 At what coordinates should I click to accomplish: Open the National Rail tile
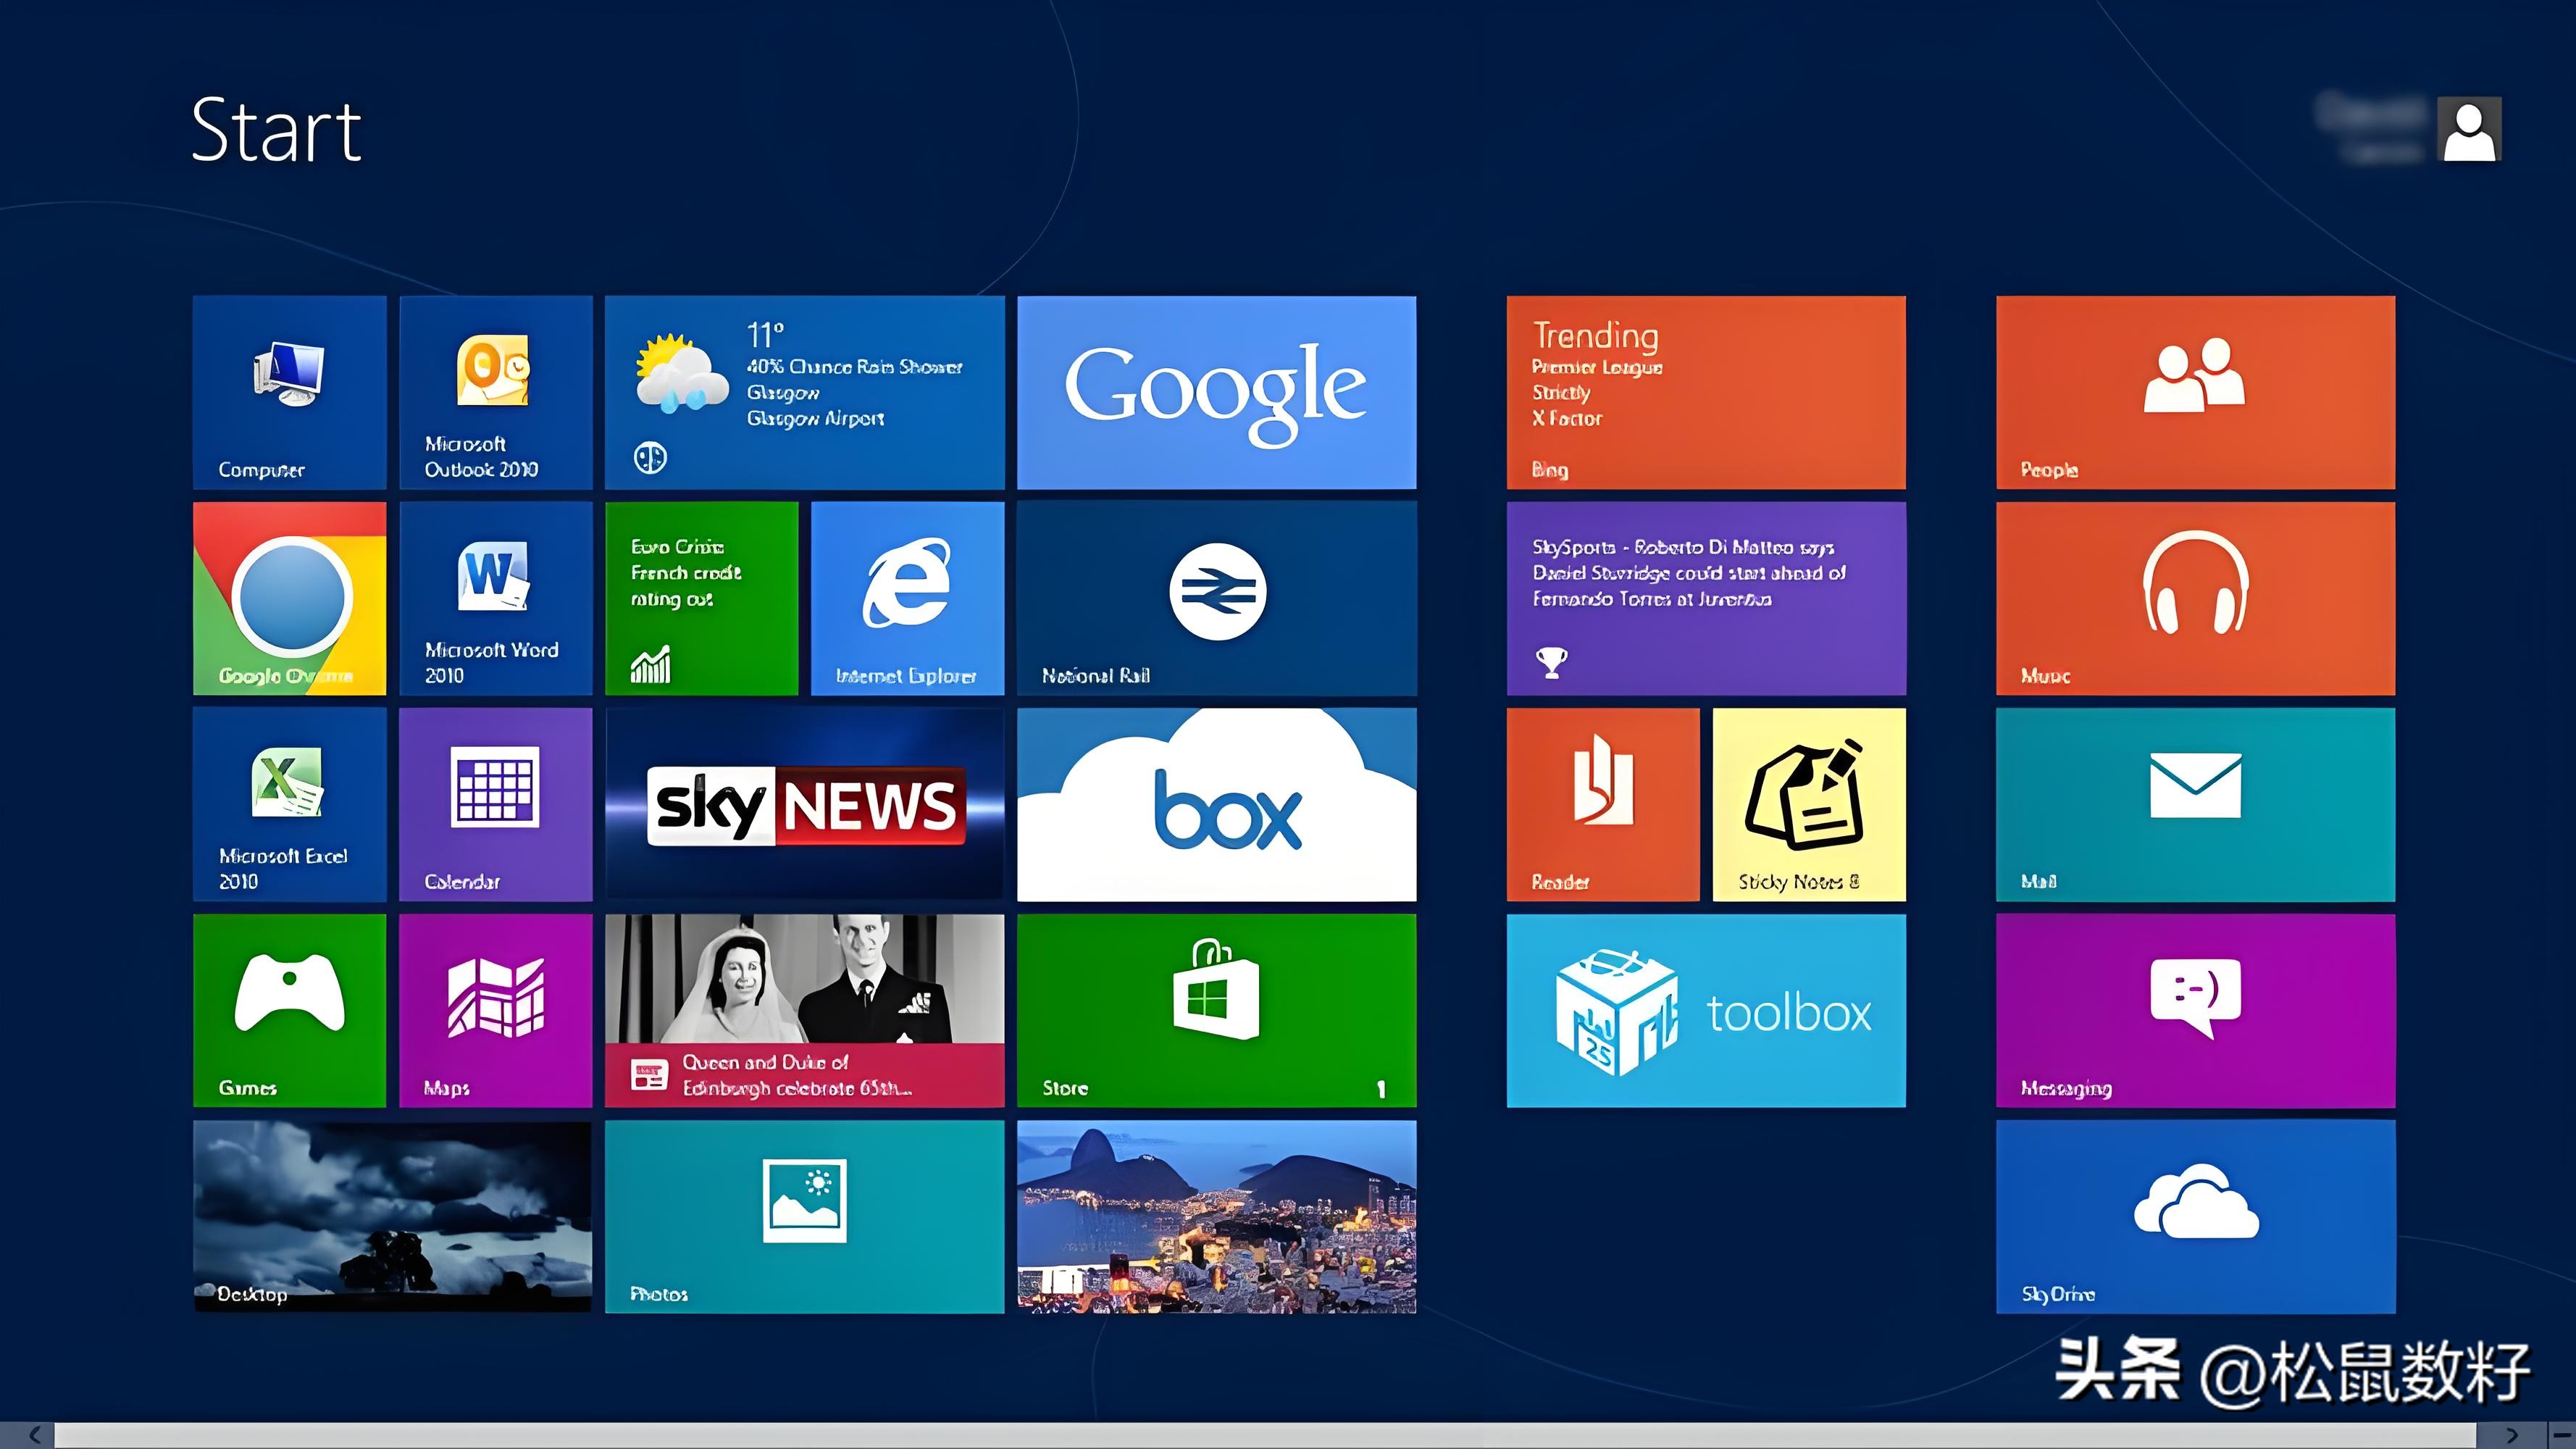1216,598
